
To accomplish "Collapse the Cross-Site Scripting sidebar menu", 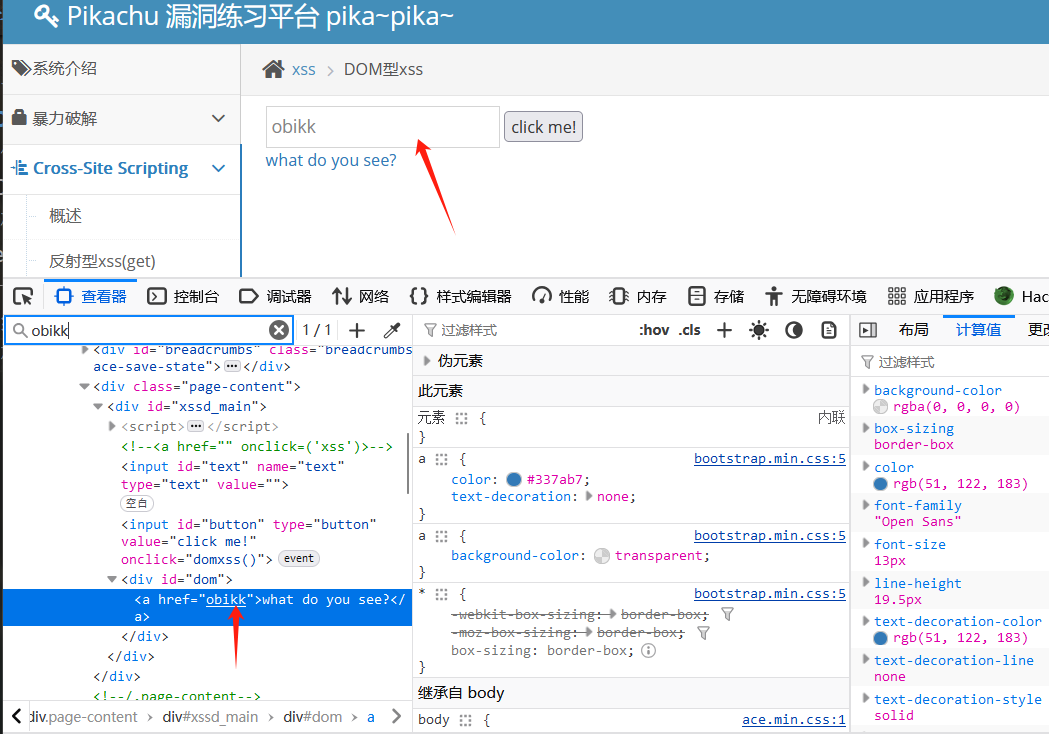I will click(122, 168).
